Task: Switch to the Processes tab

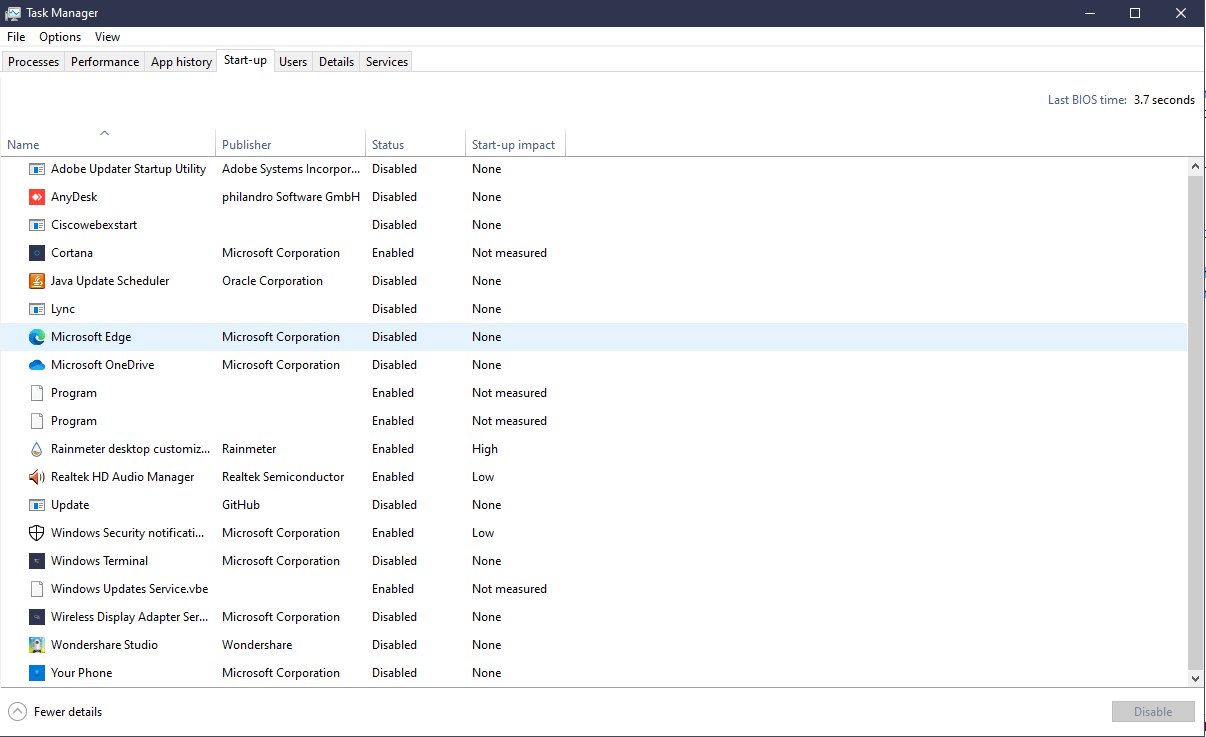Action: point(34,62)
